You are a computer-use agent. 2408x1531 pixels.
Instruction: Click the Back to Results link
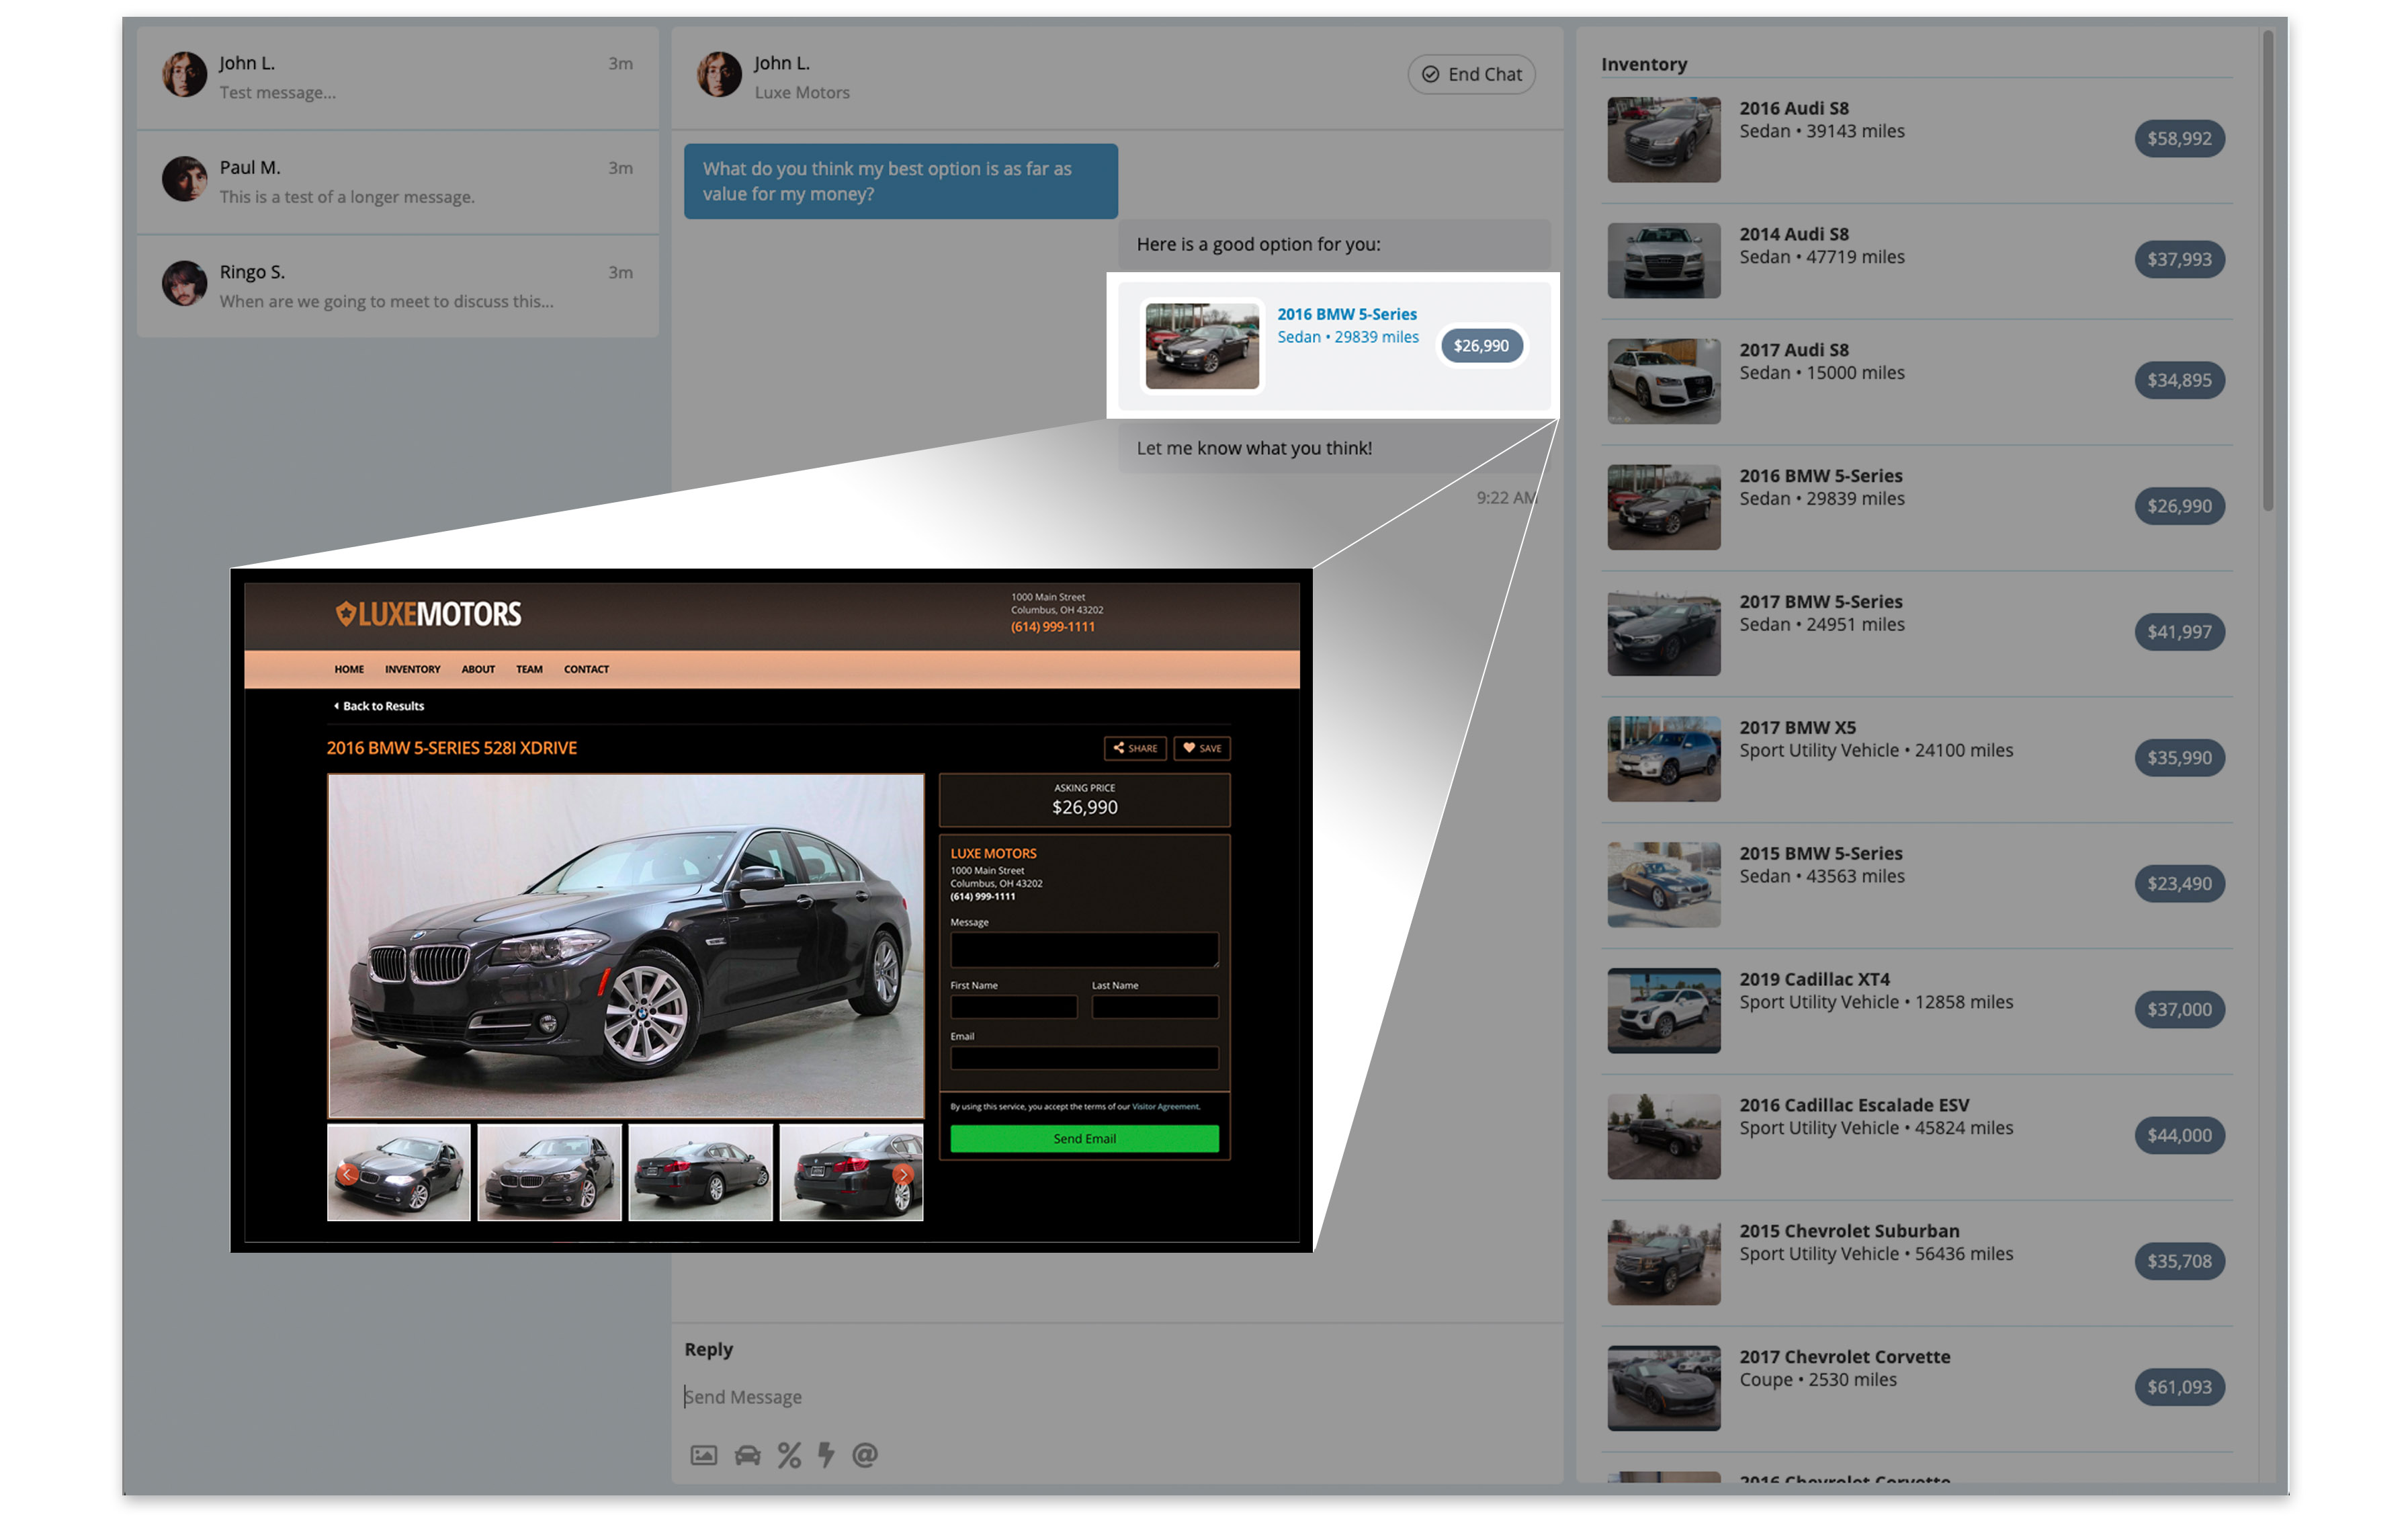tap(379, 706)
